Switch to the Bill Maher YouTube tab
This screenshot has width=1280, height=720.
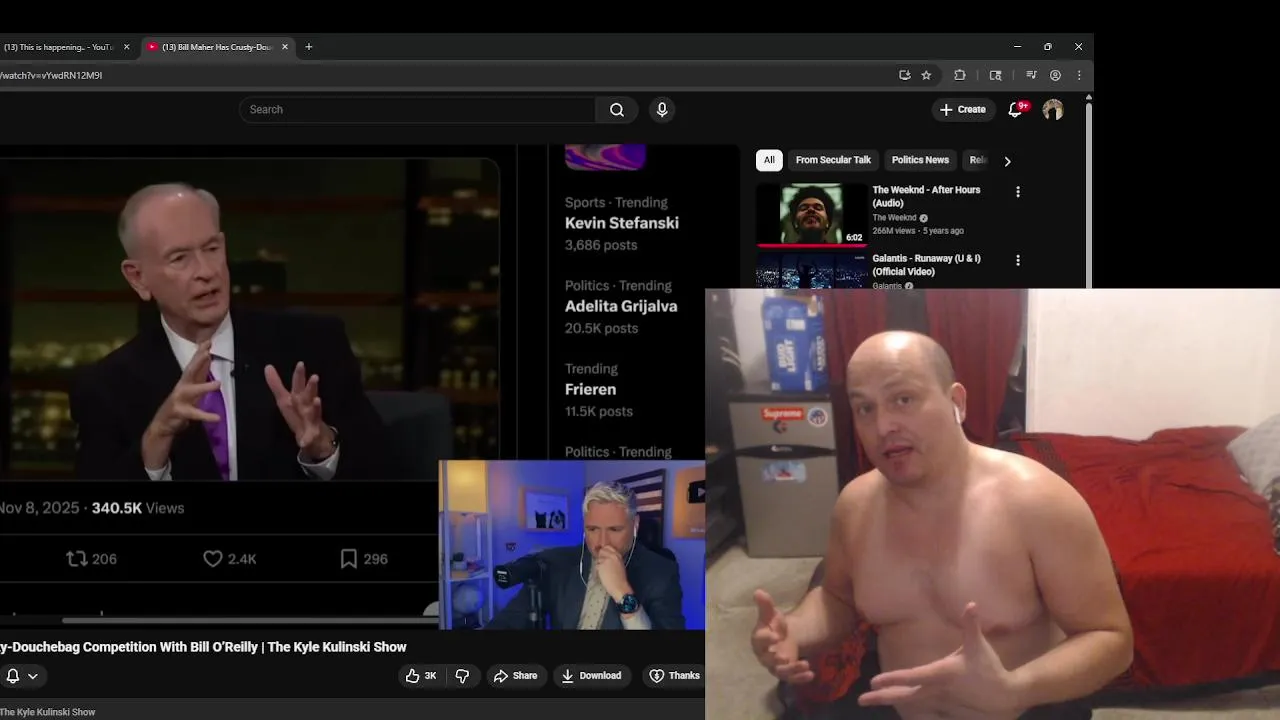[217, 47]
